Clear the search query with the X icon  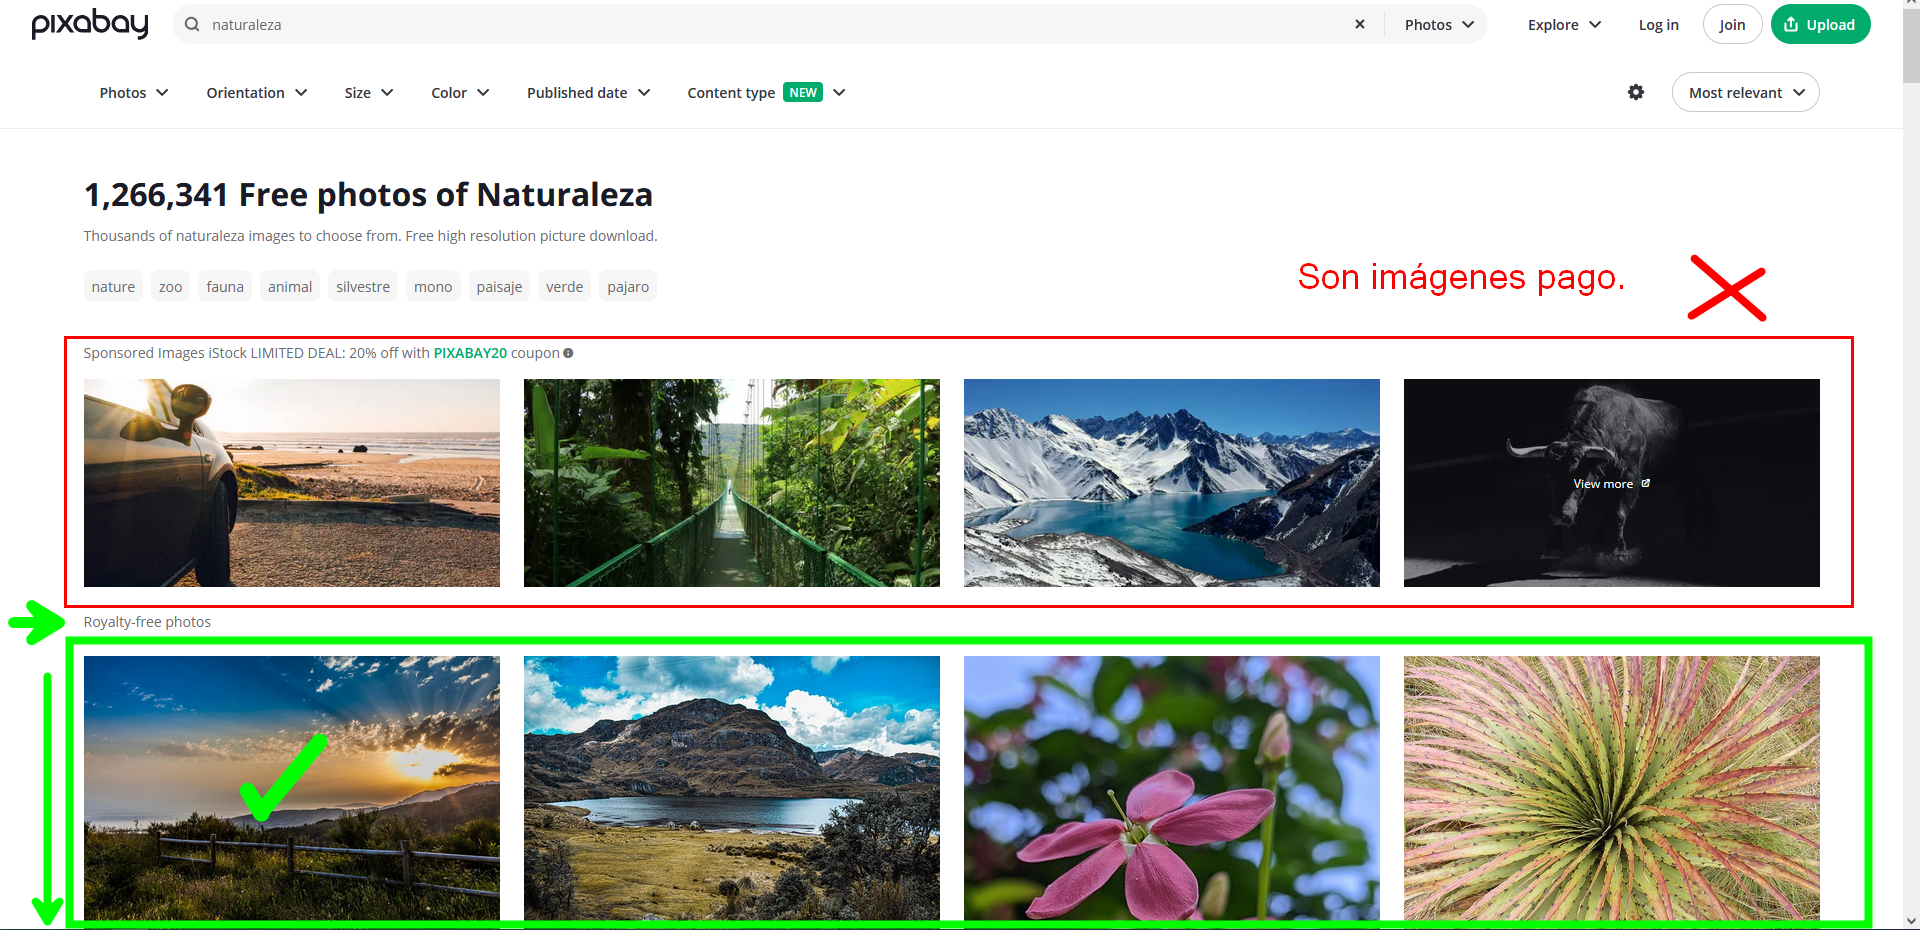(1360, 24)
